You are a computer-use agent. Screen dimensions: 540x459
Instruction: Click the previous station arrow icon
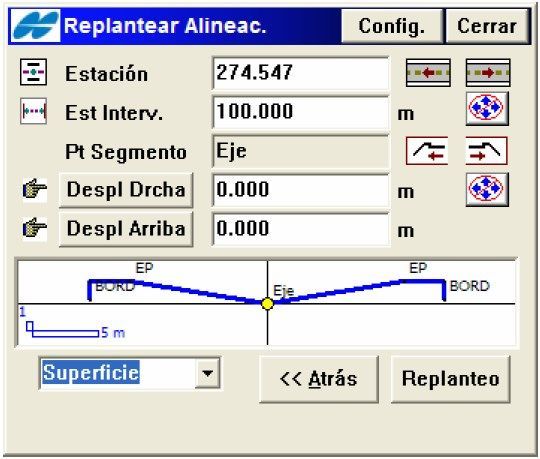[428, 73]
